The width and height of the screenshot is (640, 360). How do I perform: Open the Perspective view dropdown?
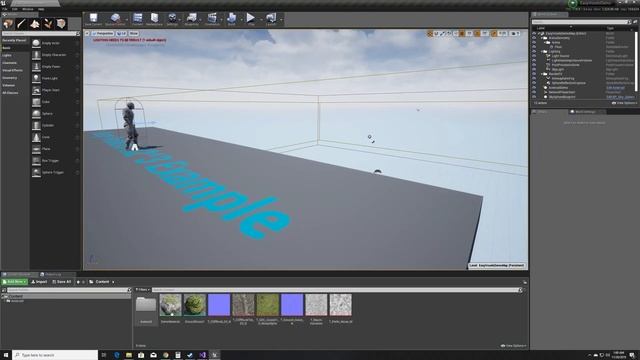[x=102, y=33]
